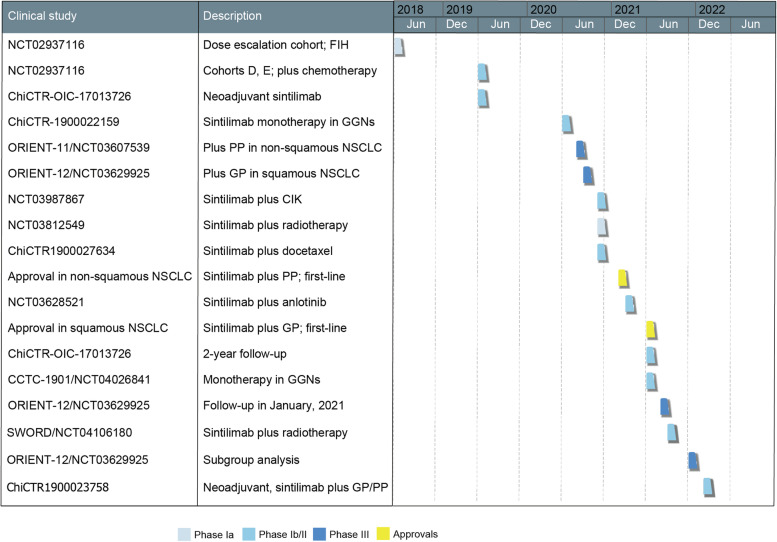777x542 pixels.
Task: Select the timeline bar for Neoadjuvant sintilimab row
Action: (483, 99)
